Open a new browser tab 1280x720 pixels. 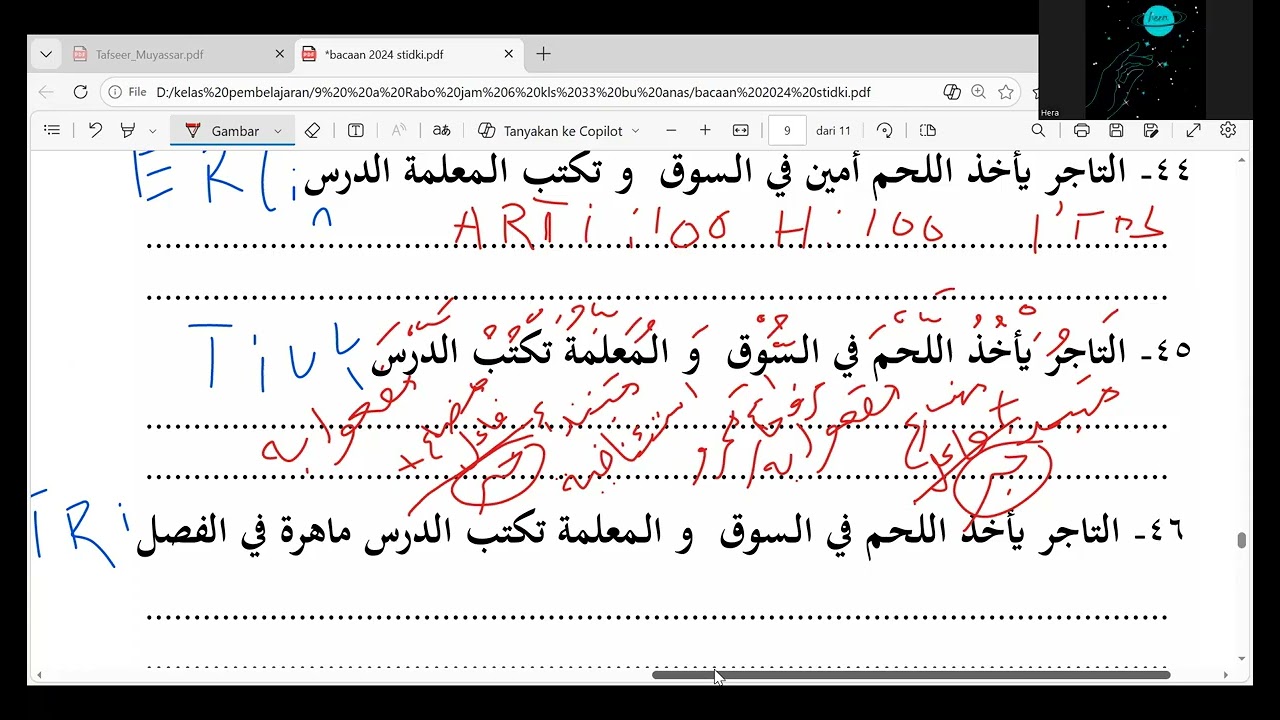tap(543, 54)
